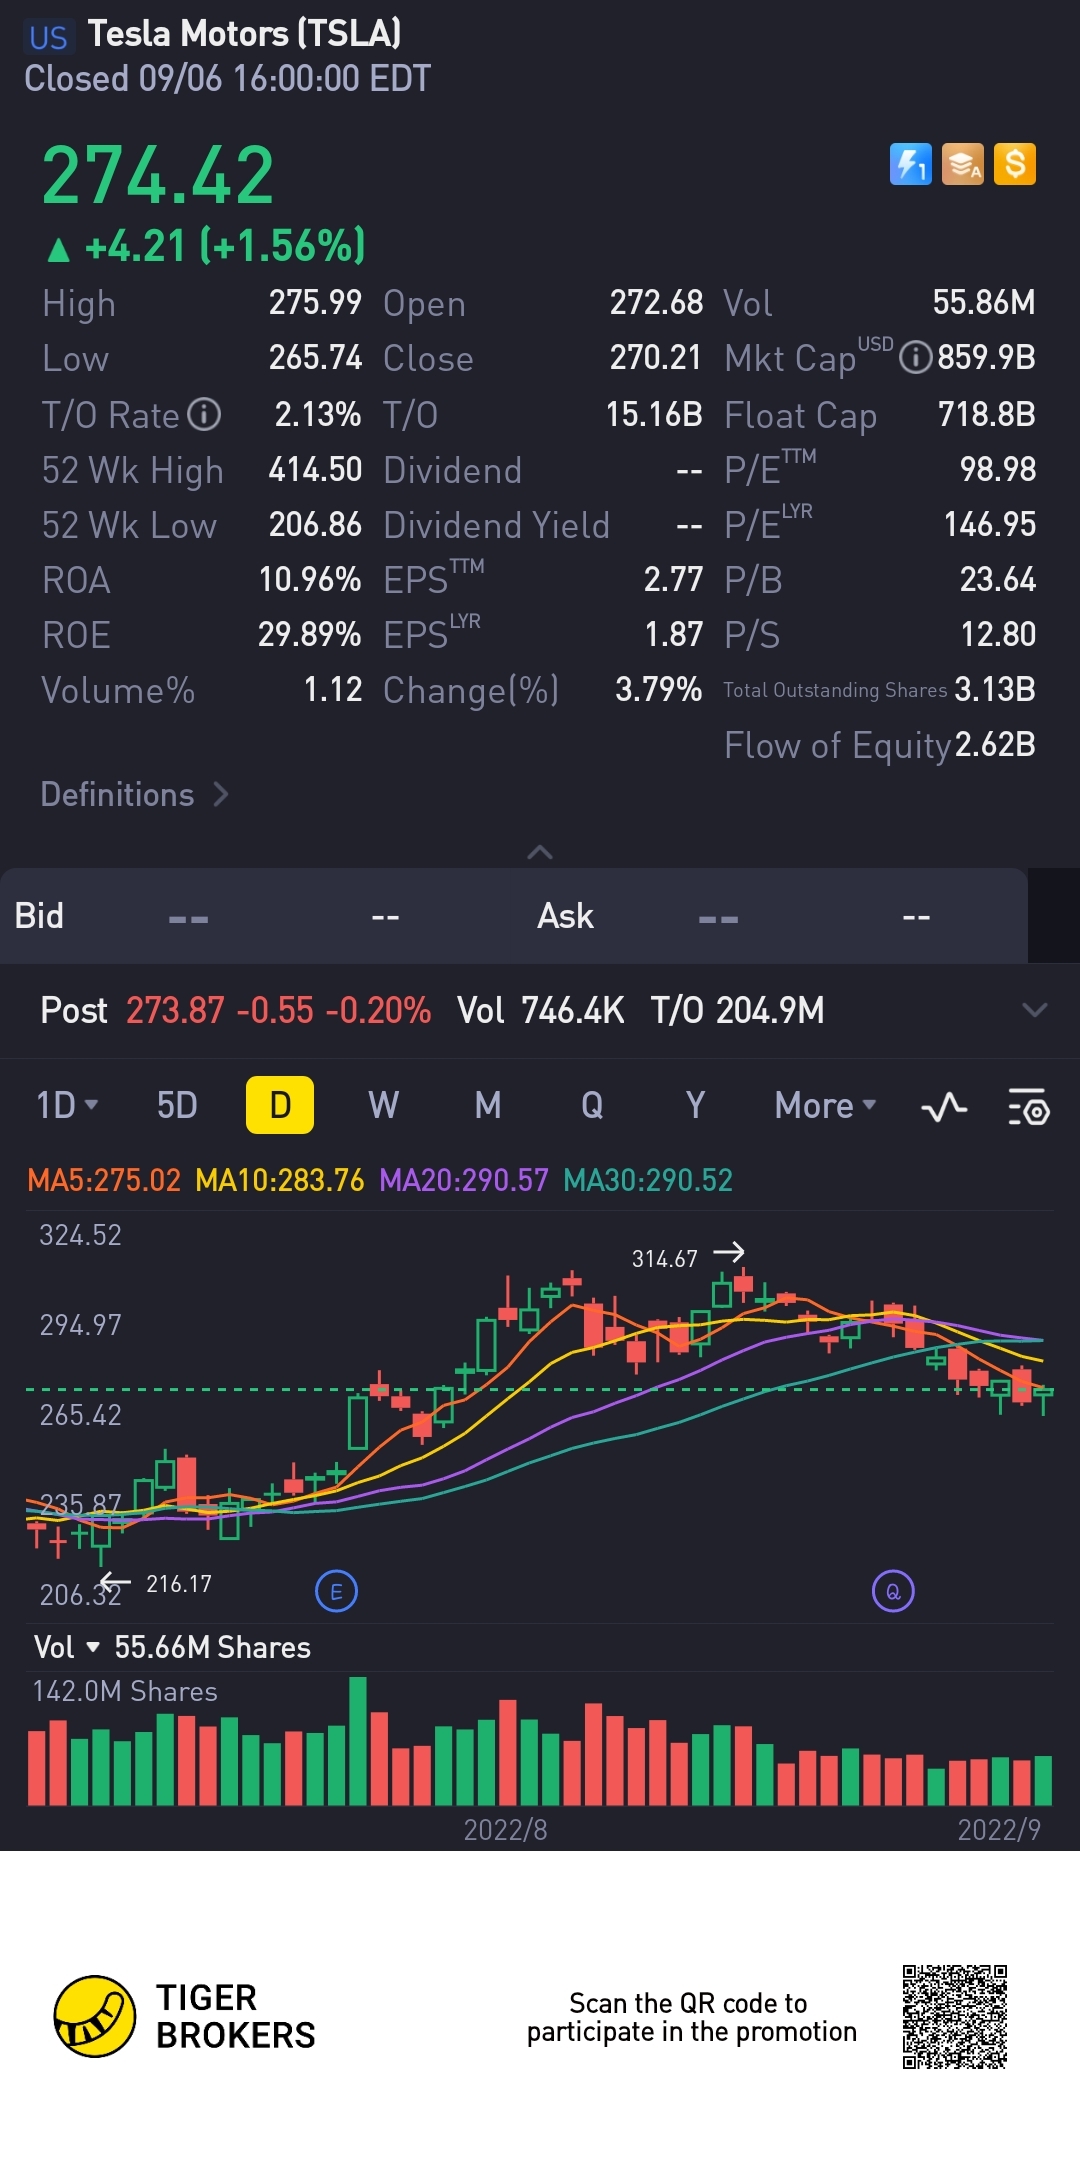Open chart settings icon
The height and width of the screenshot is (2183, 1080).
1028,1106
